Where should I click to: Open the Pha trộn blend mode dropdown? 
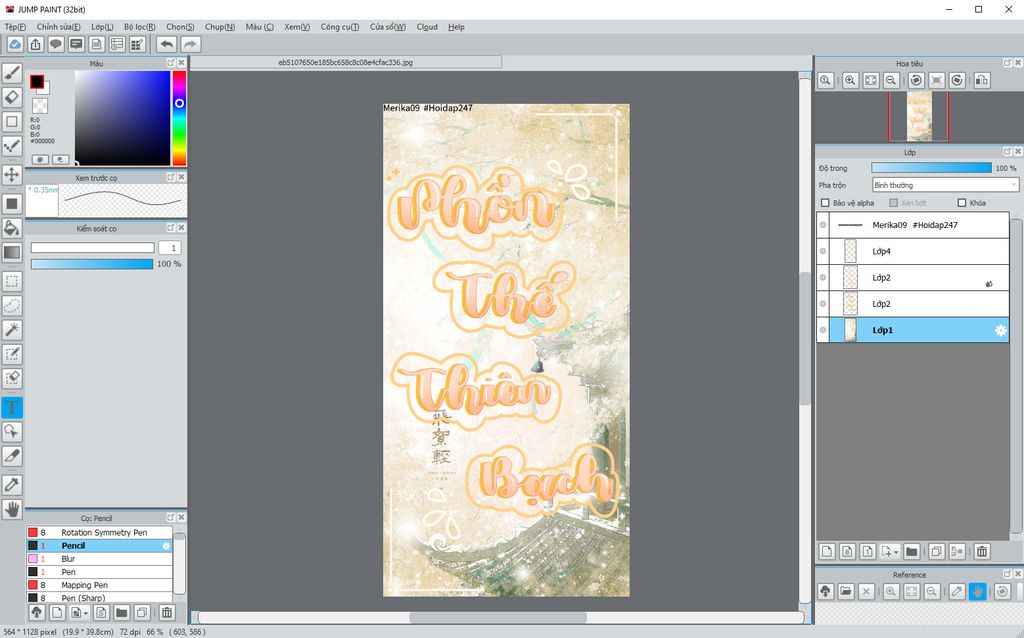[946, 185]
